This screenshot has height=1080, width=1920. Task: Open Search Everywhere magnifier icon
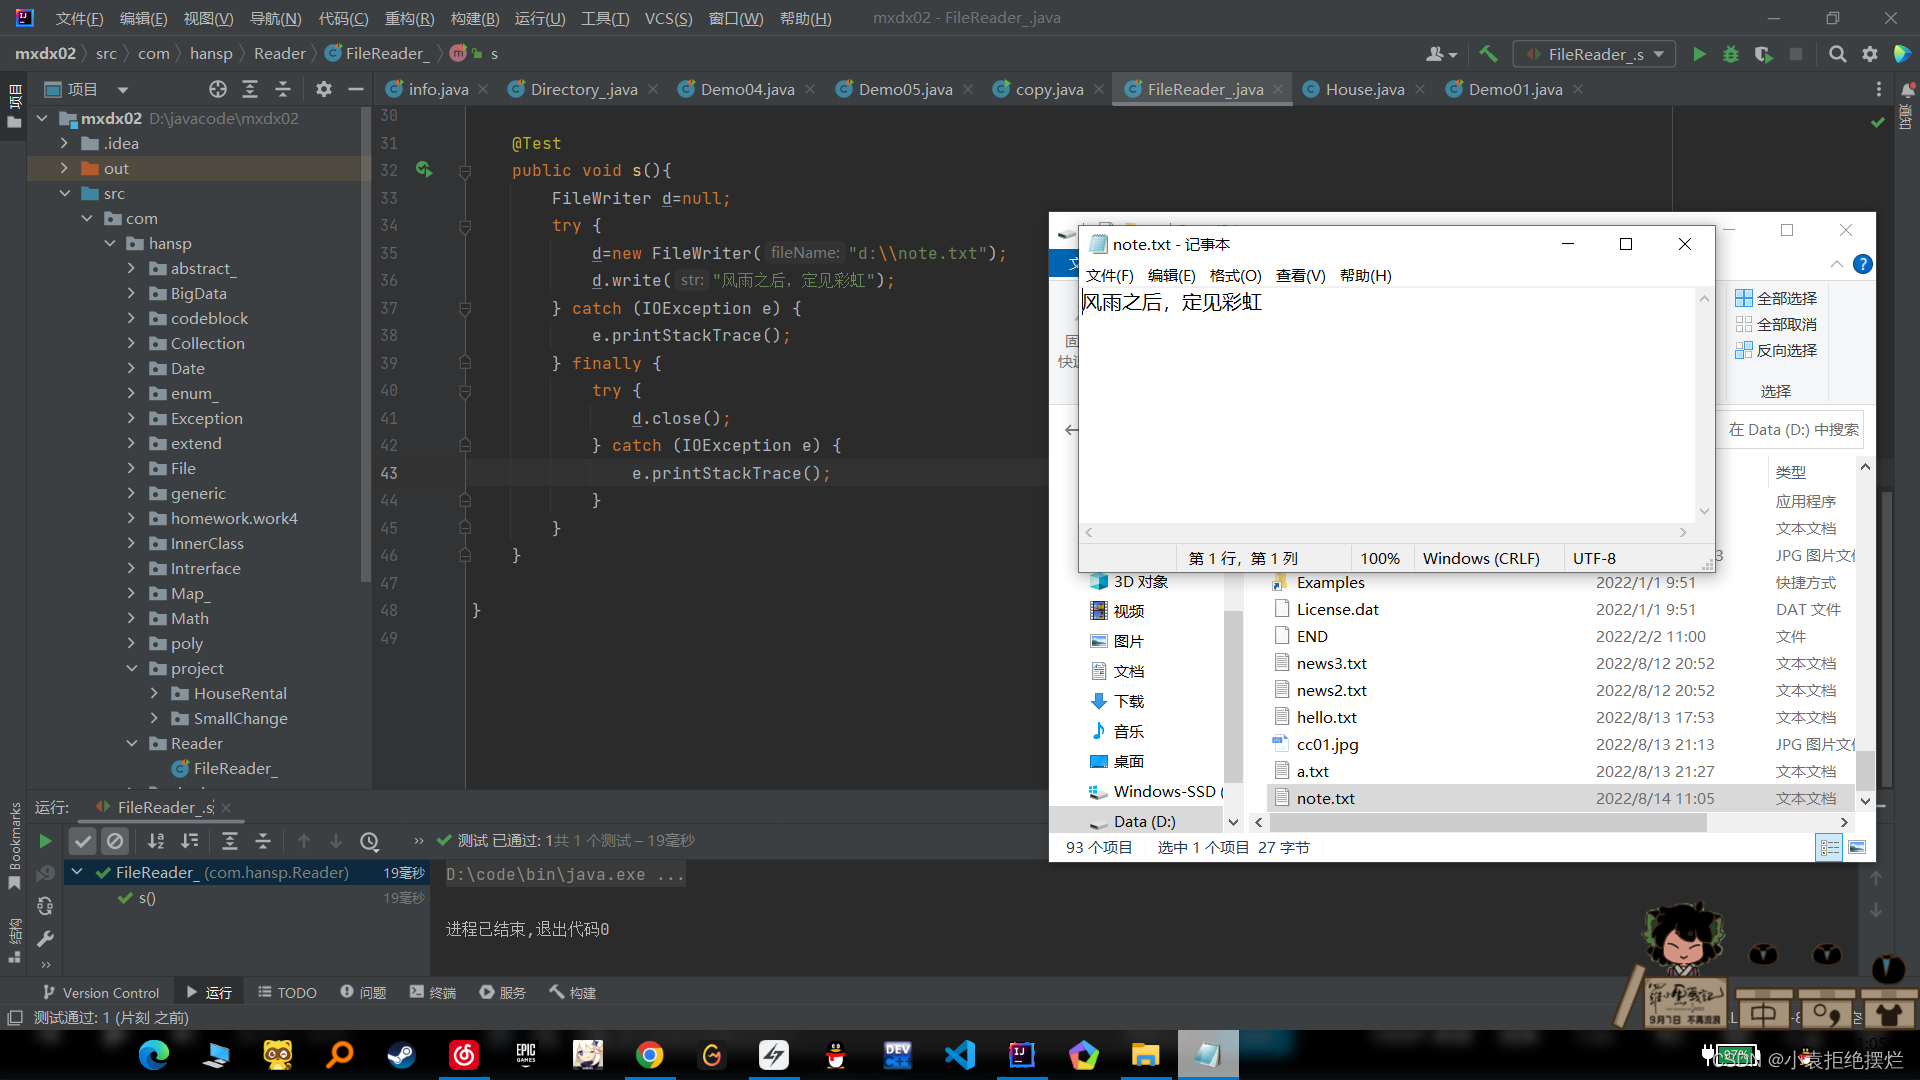pos(1837,54)
